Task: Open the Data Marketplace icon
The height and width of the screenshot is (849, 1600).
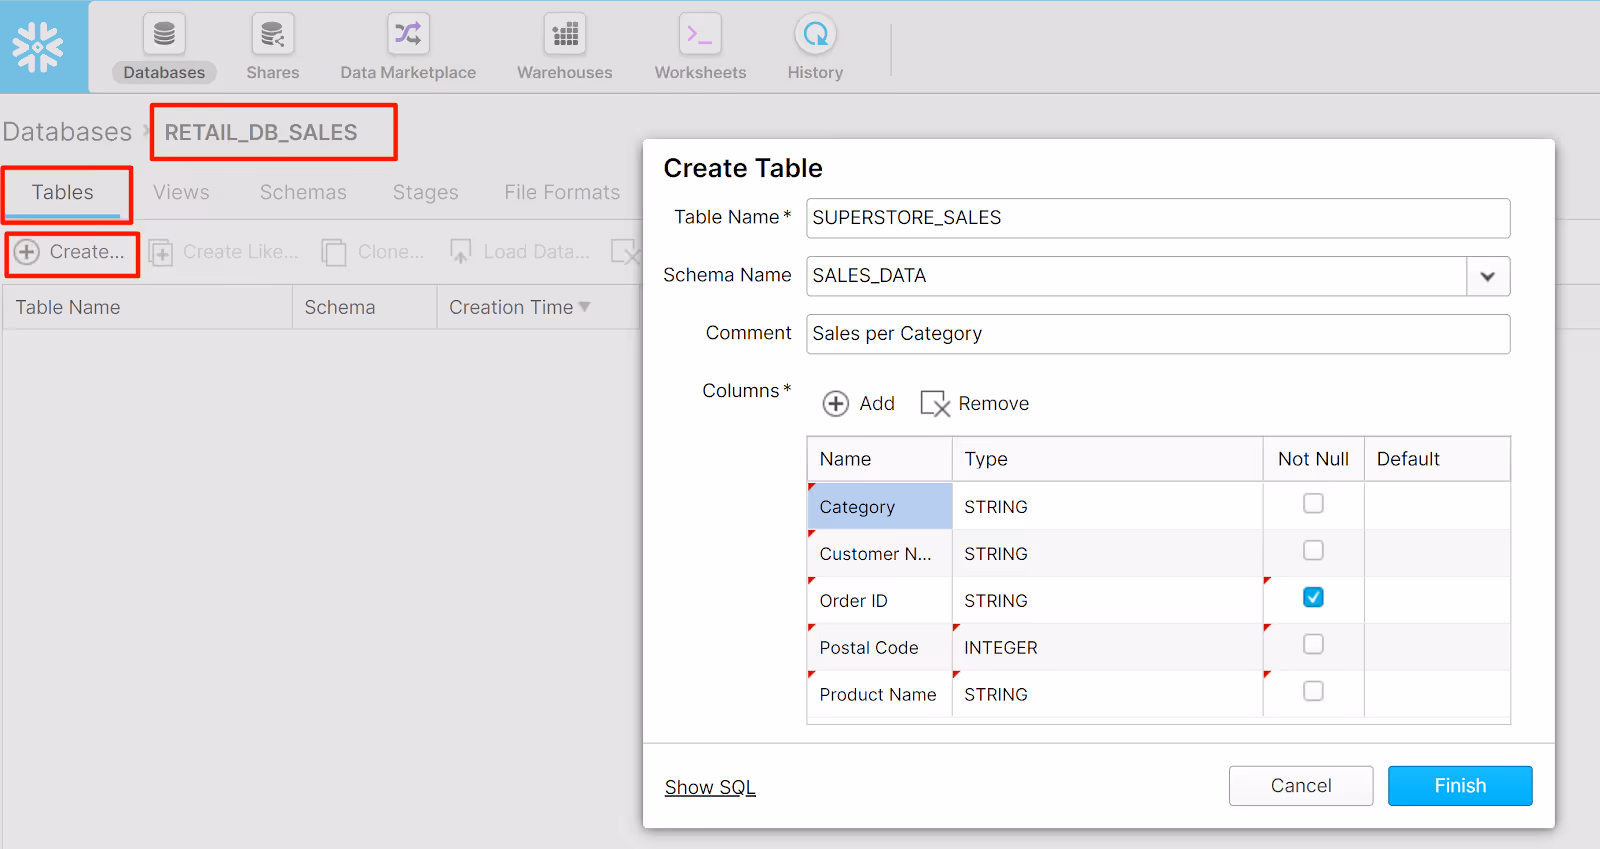Action: coord(408,34)
